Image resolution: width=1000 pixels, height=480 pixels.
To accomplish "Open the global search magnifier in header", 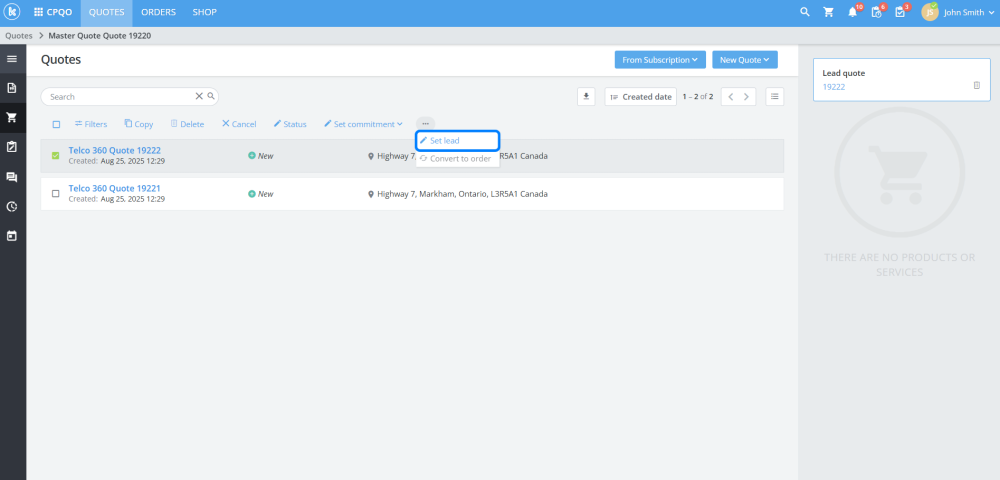I will click(805, 12).
